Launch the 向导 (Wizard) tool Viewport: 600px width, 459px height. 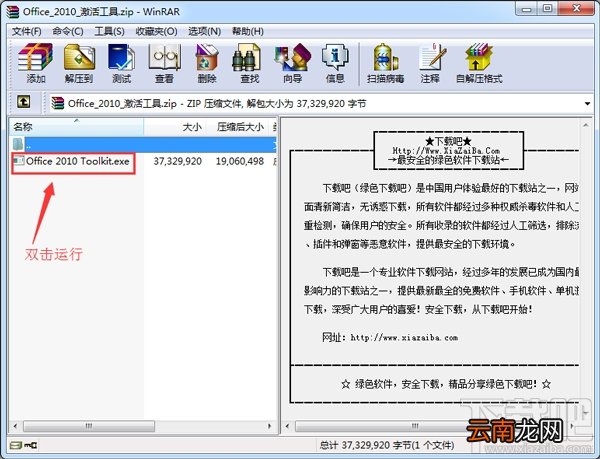coord(292,63)
